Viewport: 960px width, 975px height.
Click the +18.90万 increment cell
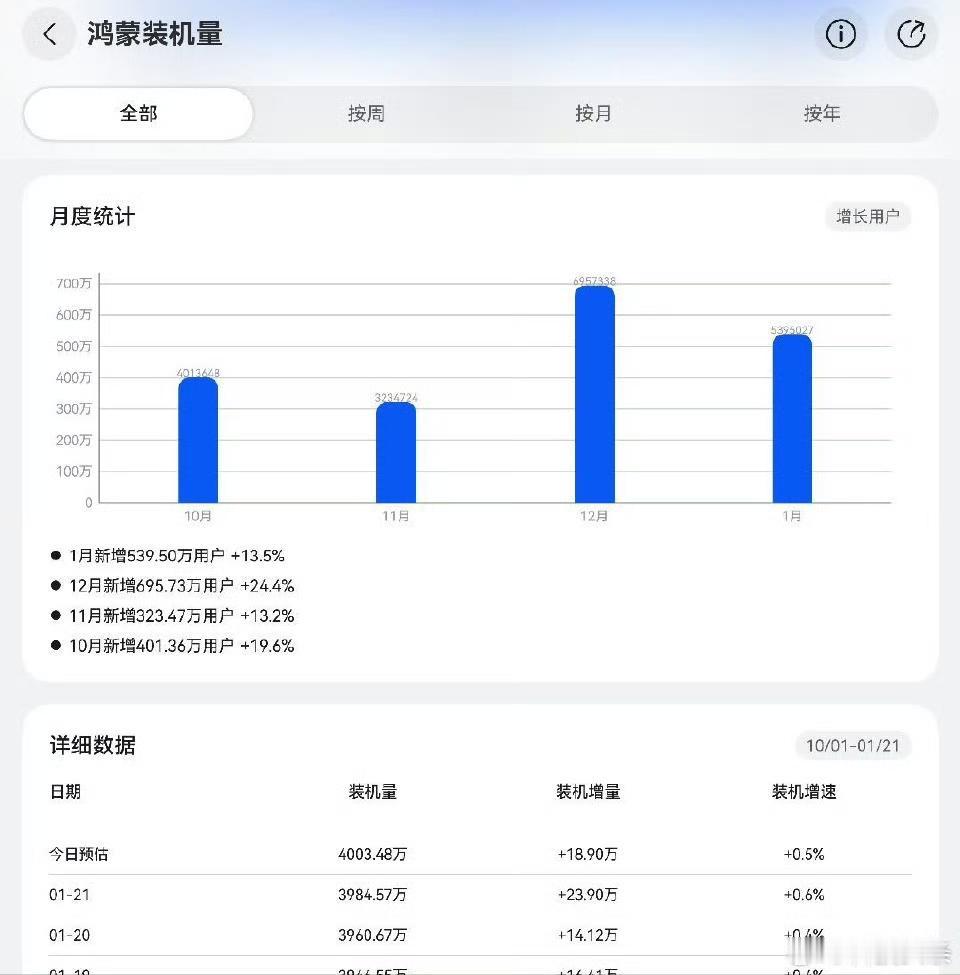click(588, 854)
